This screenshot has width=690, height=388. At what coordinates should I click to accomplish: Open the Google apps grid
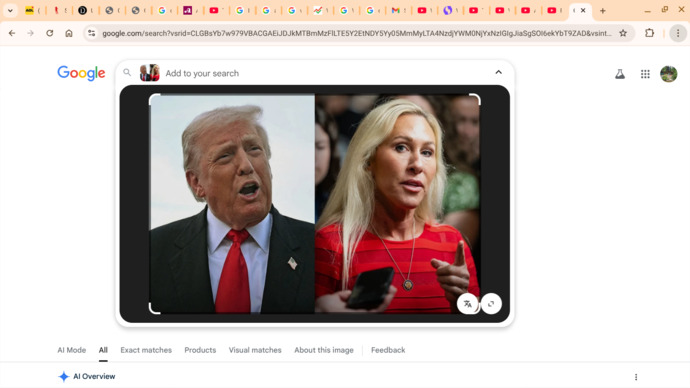click(x=645, y=74)
